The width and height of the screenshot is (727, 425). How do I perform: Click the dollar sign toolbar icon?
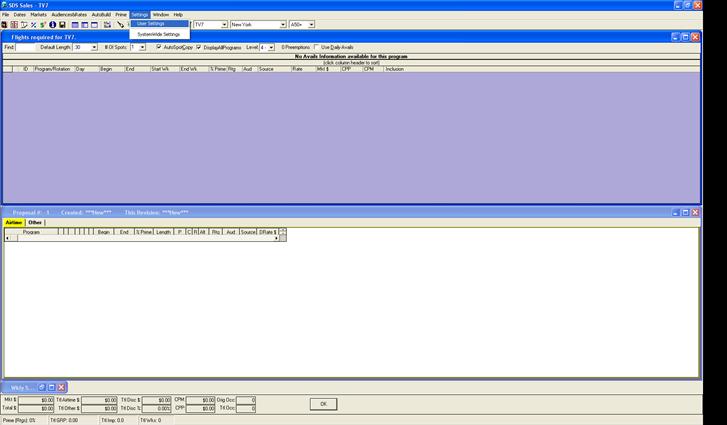coord(42,24)
